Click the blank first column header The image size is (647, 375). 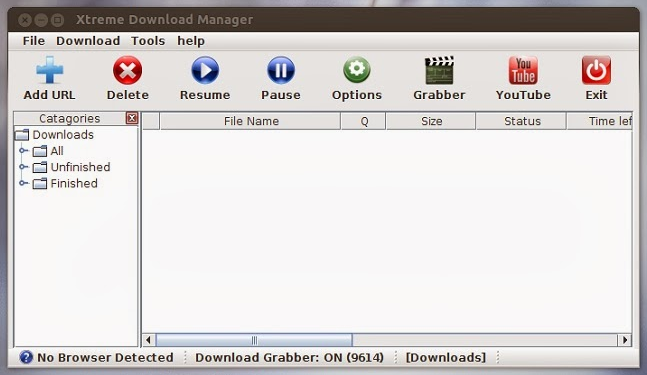tap(151, 121)
